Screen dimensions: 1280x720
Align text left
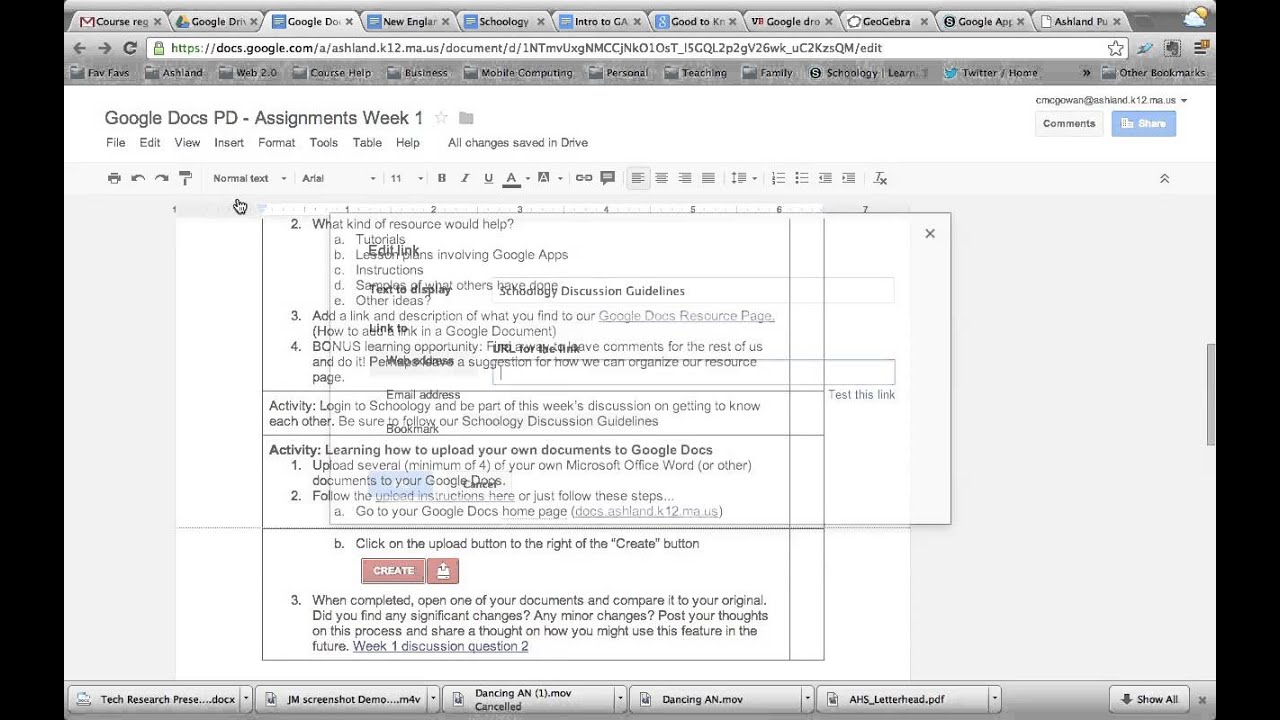(x=637, y=178)
